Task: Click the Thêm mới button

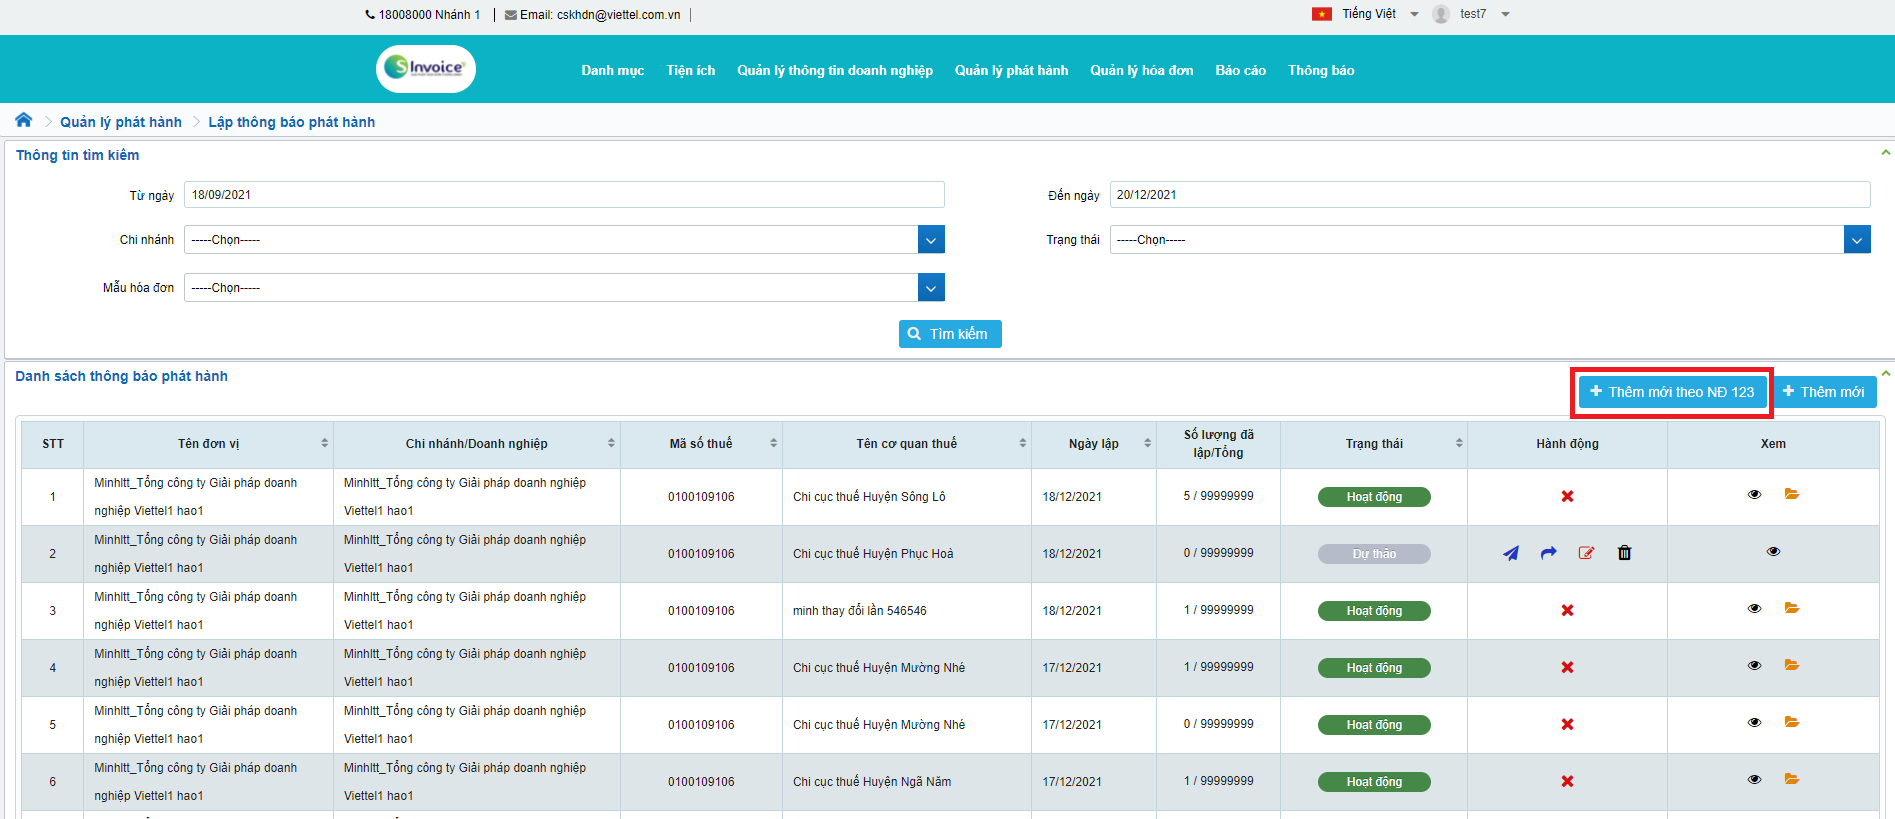Action: coord(1824,392)
